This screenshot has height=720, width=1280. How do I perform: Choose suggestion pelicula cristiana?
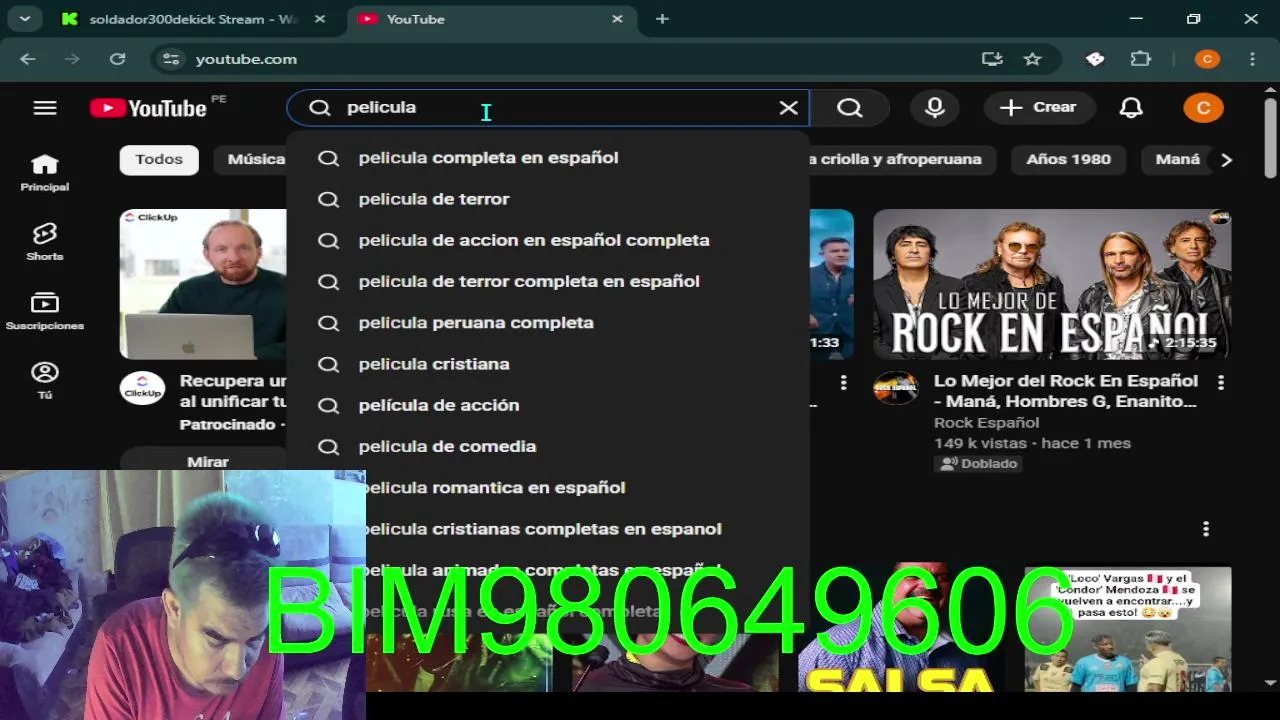click(548, 364)
